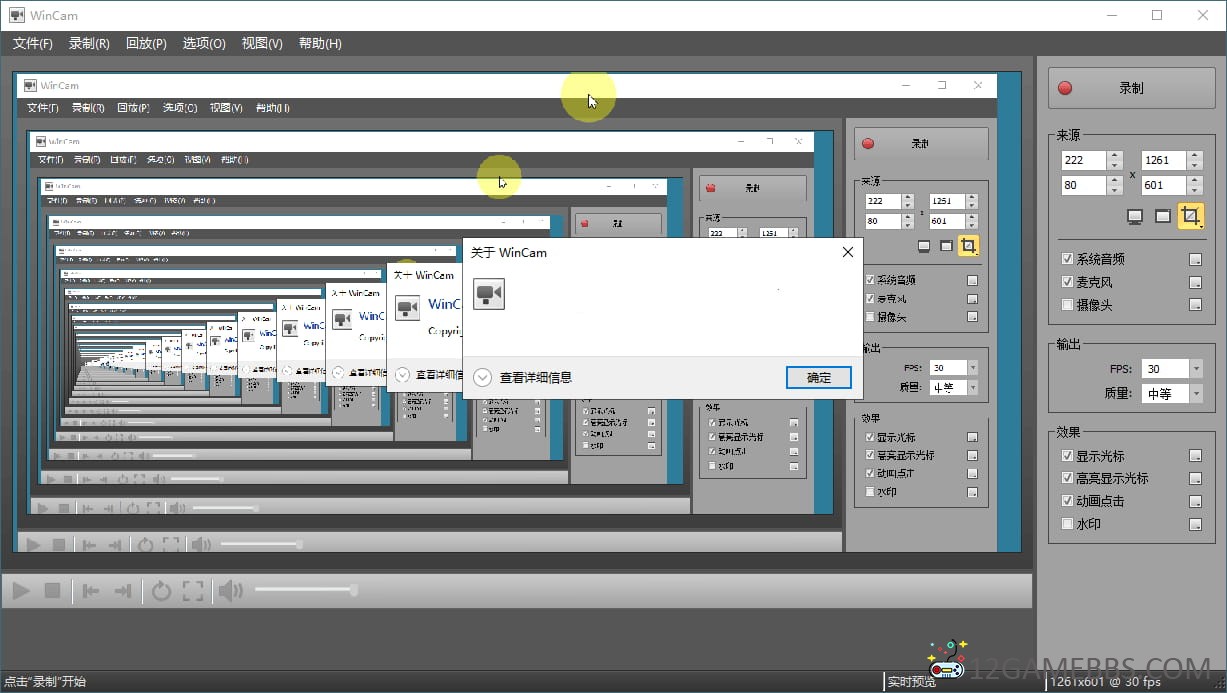Toggle the 系统音频 checkbox
This screenshot has height=693, width=1227.
pos(1067,259)
